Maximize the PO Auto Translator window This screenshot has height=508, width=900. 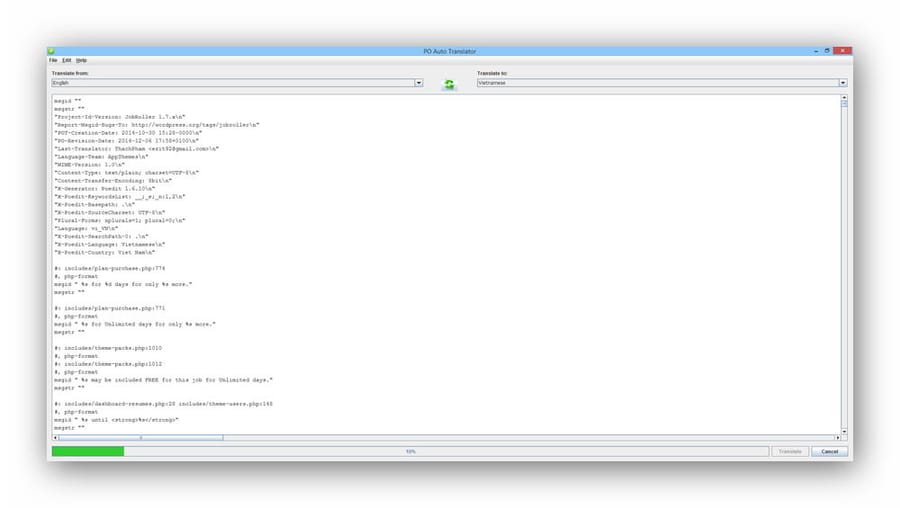click(827, 51)
